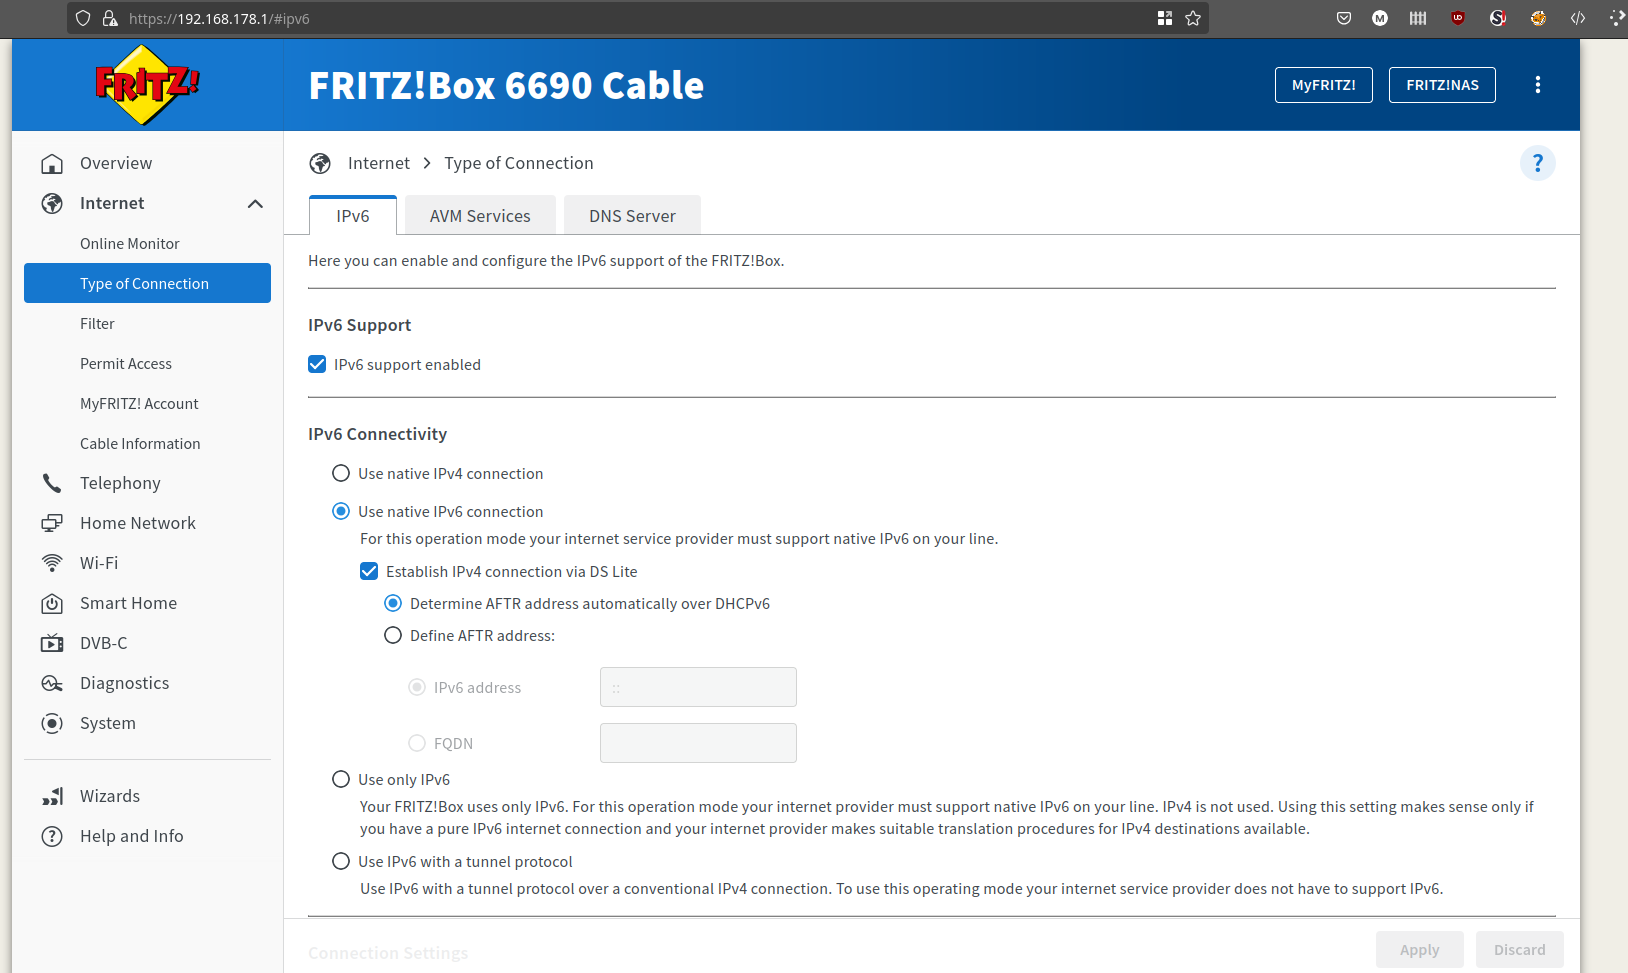The image size is (1628, 973).
Task: Select the FQDN radio button
Action: 417,743
